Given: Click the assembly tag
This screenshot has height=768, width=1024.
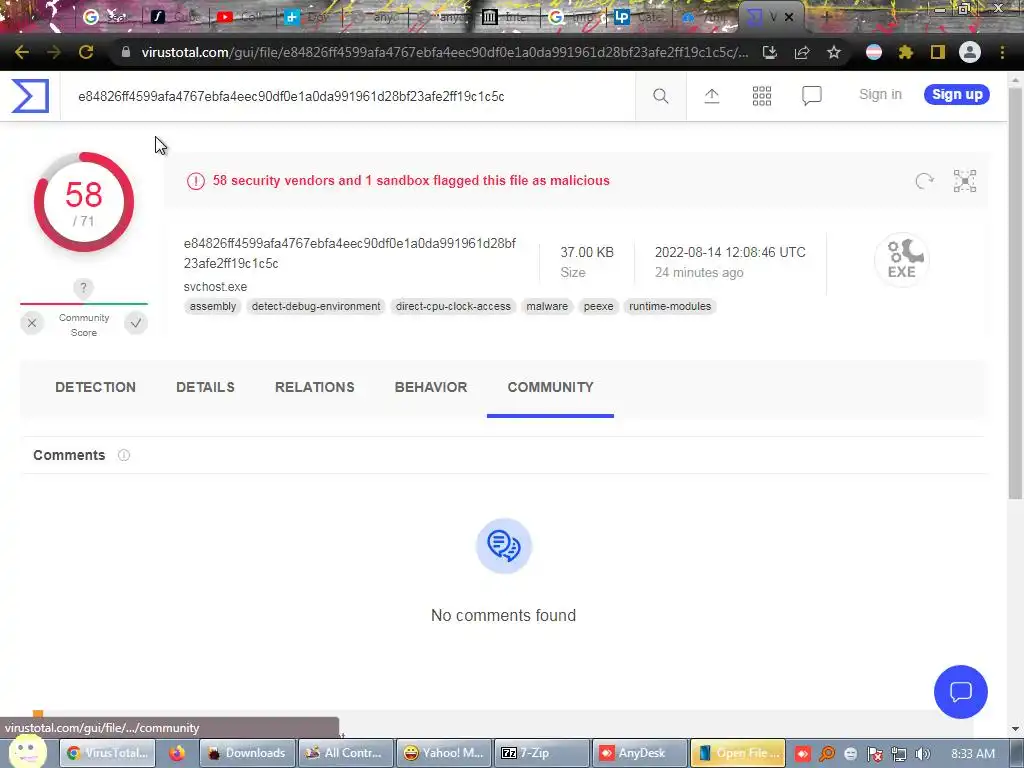Looking at the screenshot, I should coord(213,306).
